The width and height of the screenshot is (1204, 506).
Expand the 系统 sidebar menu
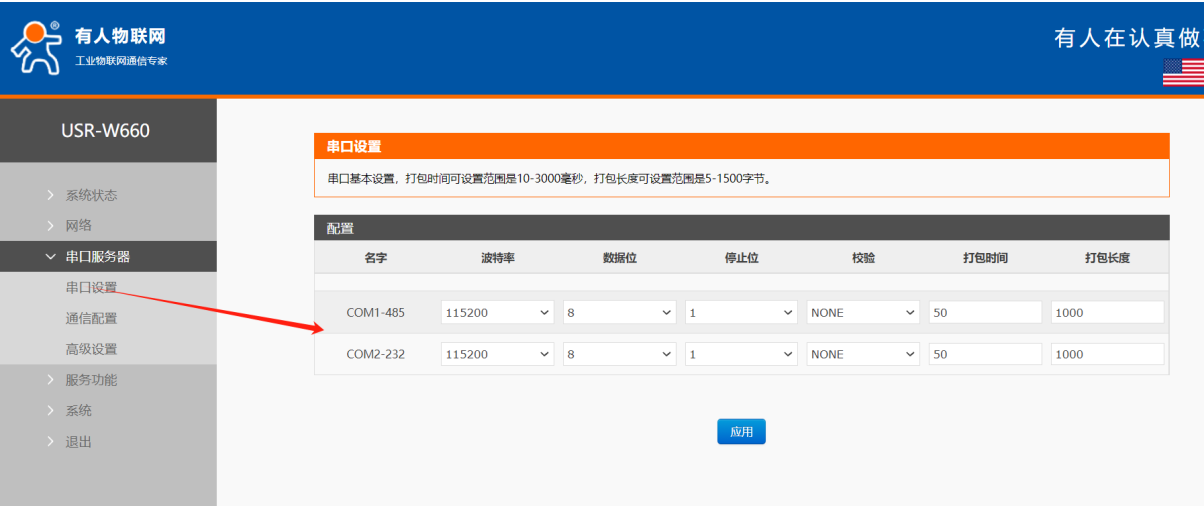(79, 411)
